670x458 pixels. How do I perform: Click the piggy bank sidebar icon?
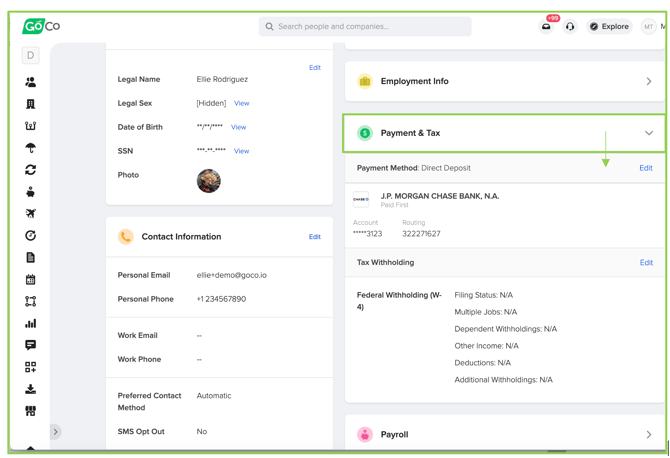tap(30, 191)
